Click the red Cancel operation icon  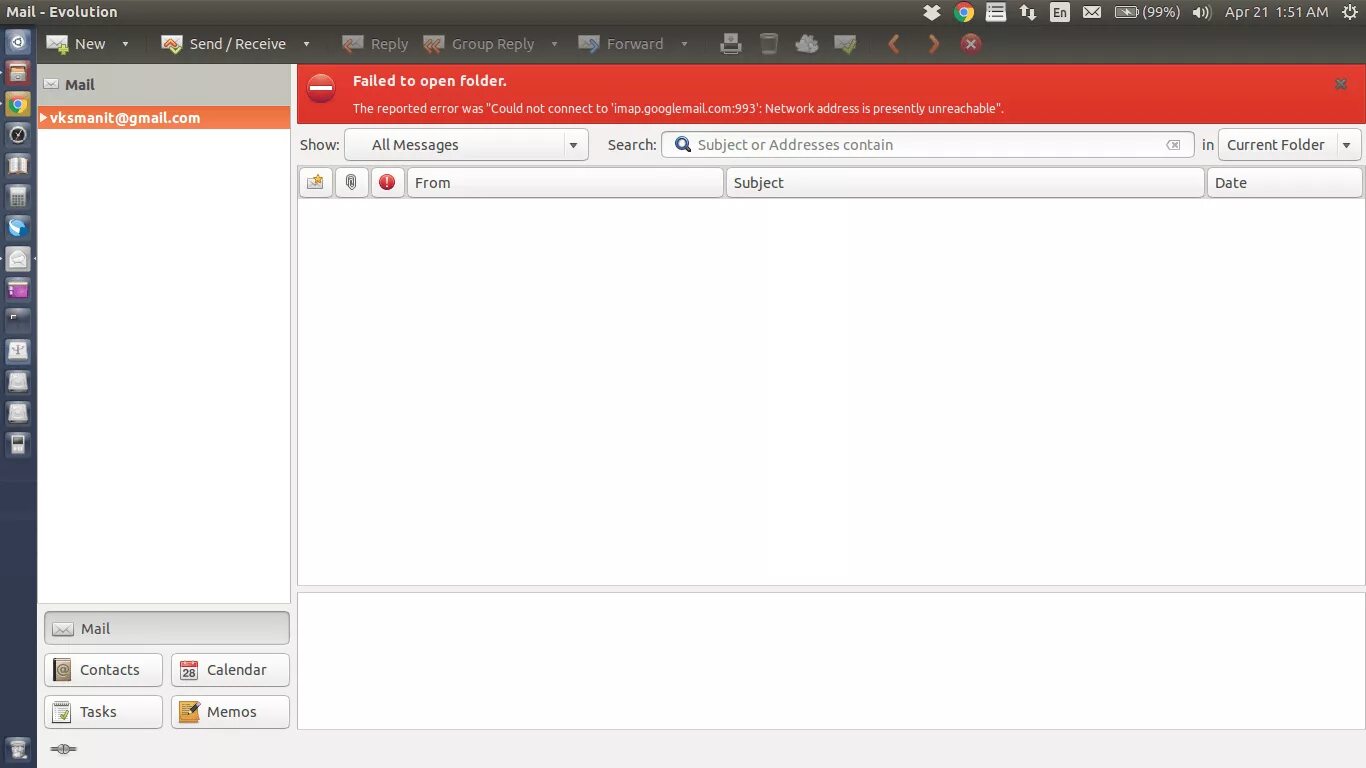tap(970, 44)
